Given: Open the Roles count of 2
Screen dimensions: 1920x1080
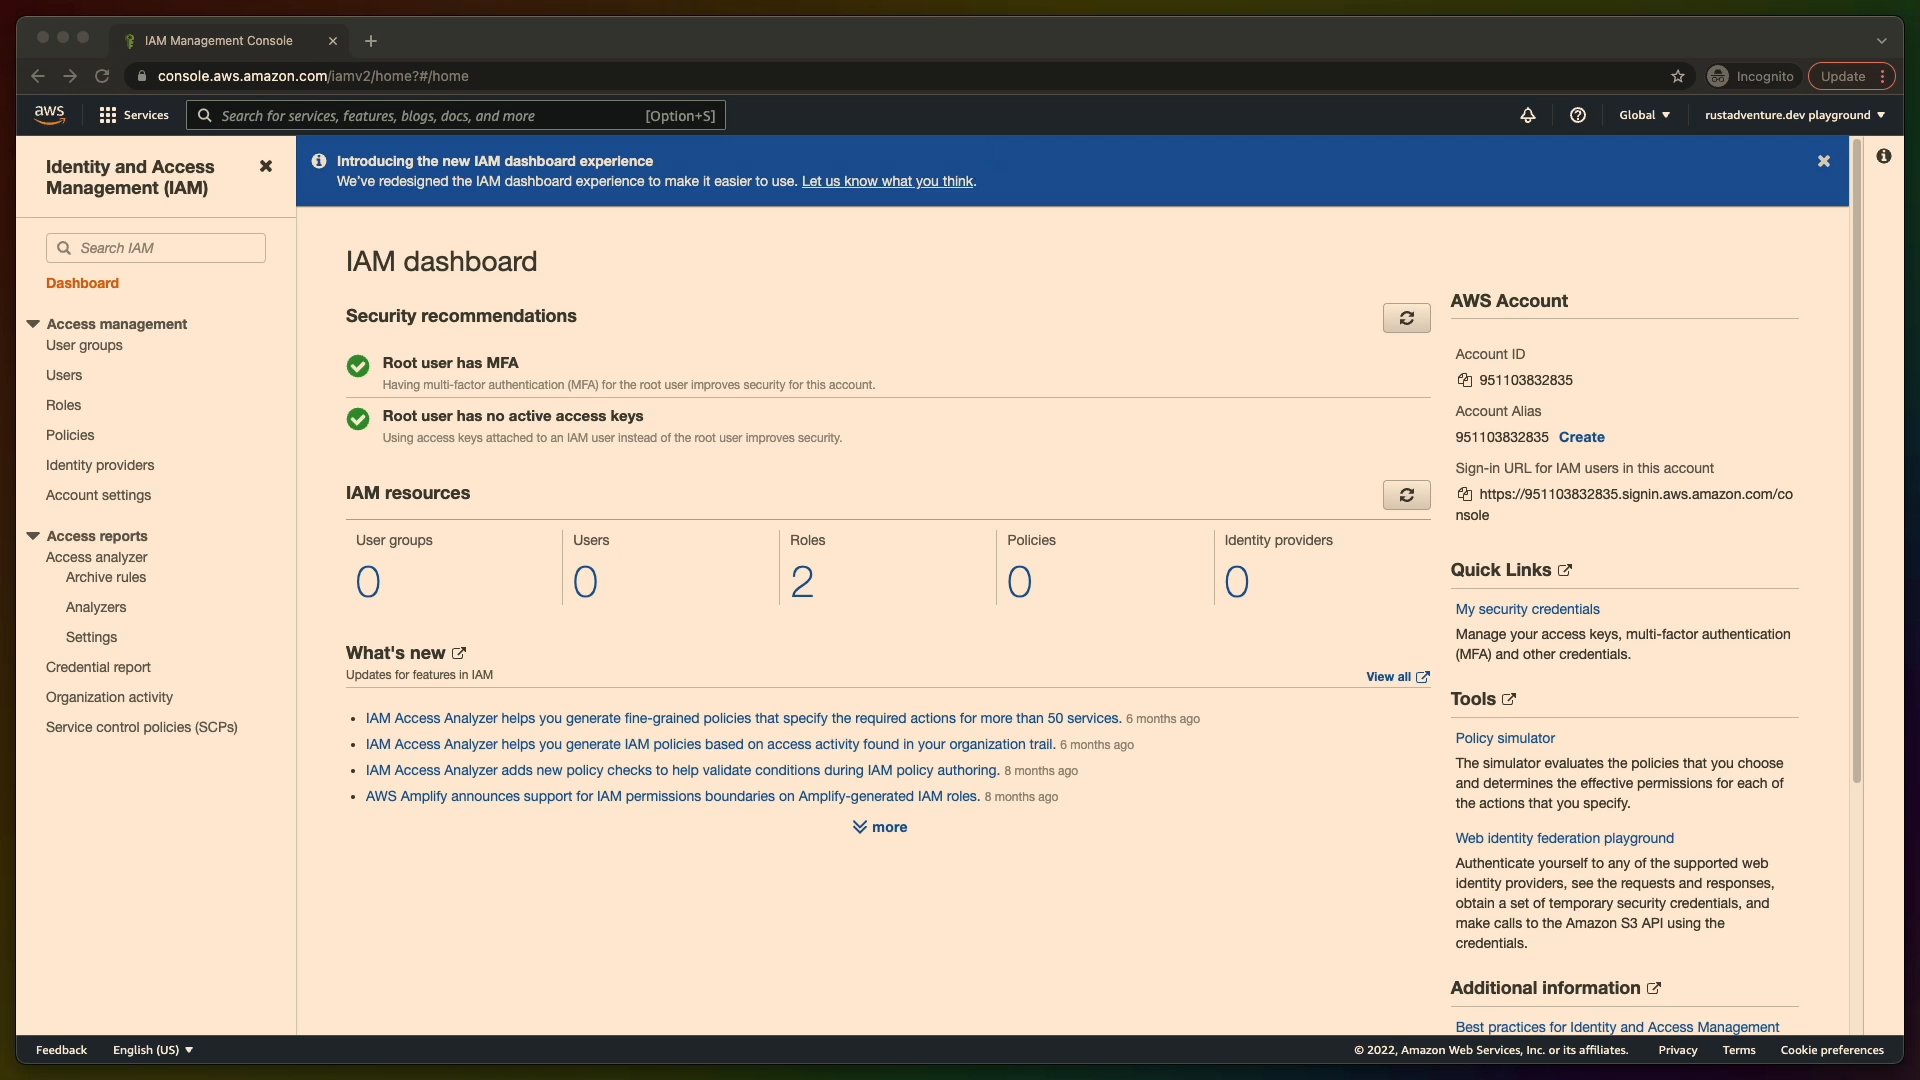Looking at the screenshot, I should point(802,582).
